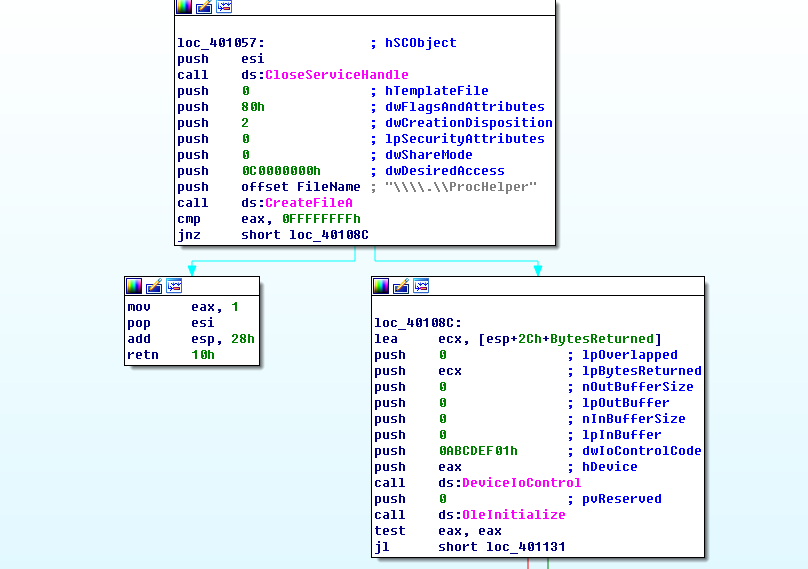
Task: Select the 0ABCDEF01h control code value
Action: click(478, 451)
